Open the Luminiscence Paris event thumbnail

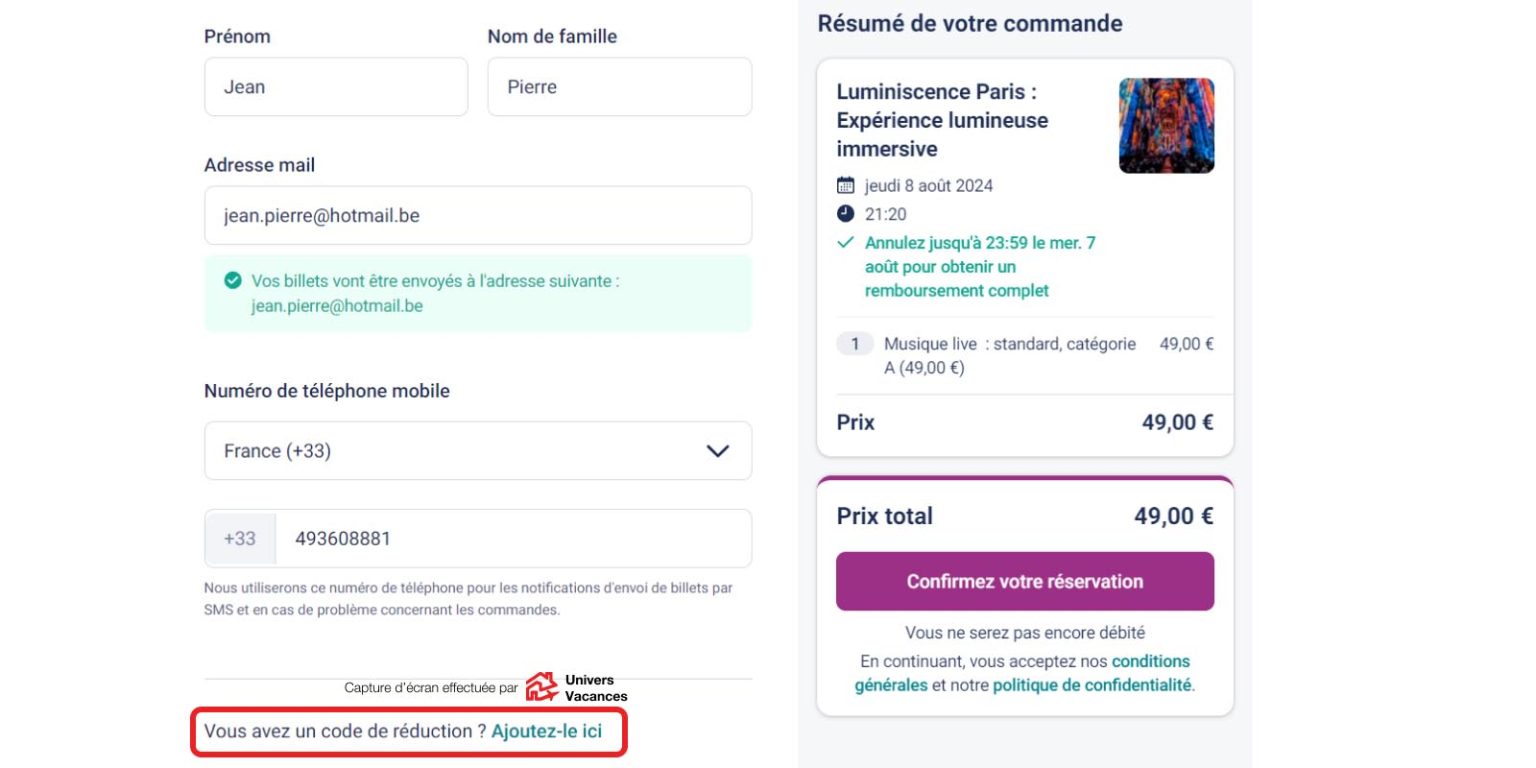[x=1166, y=126]
